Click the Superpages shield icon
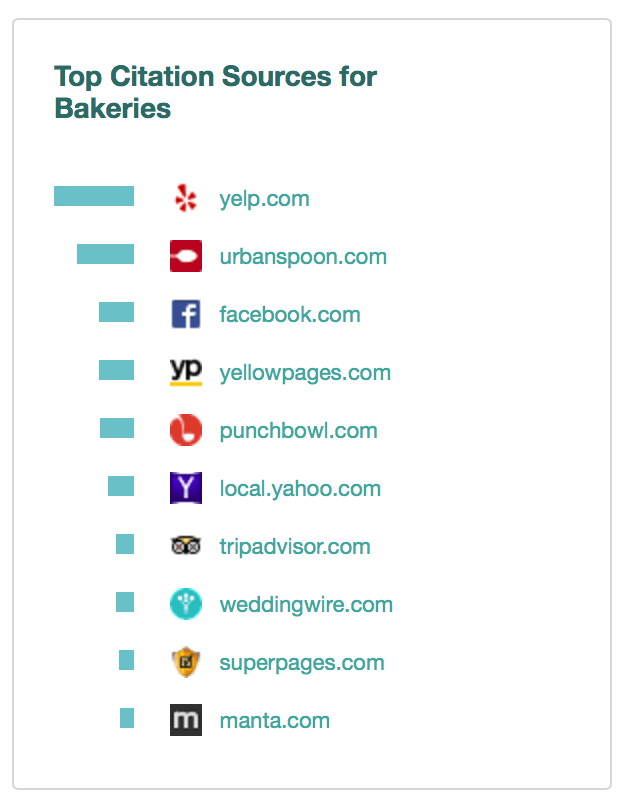The height and width of the screenshot is (804, 622). 186,662
